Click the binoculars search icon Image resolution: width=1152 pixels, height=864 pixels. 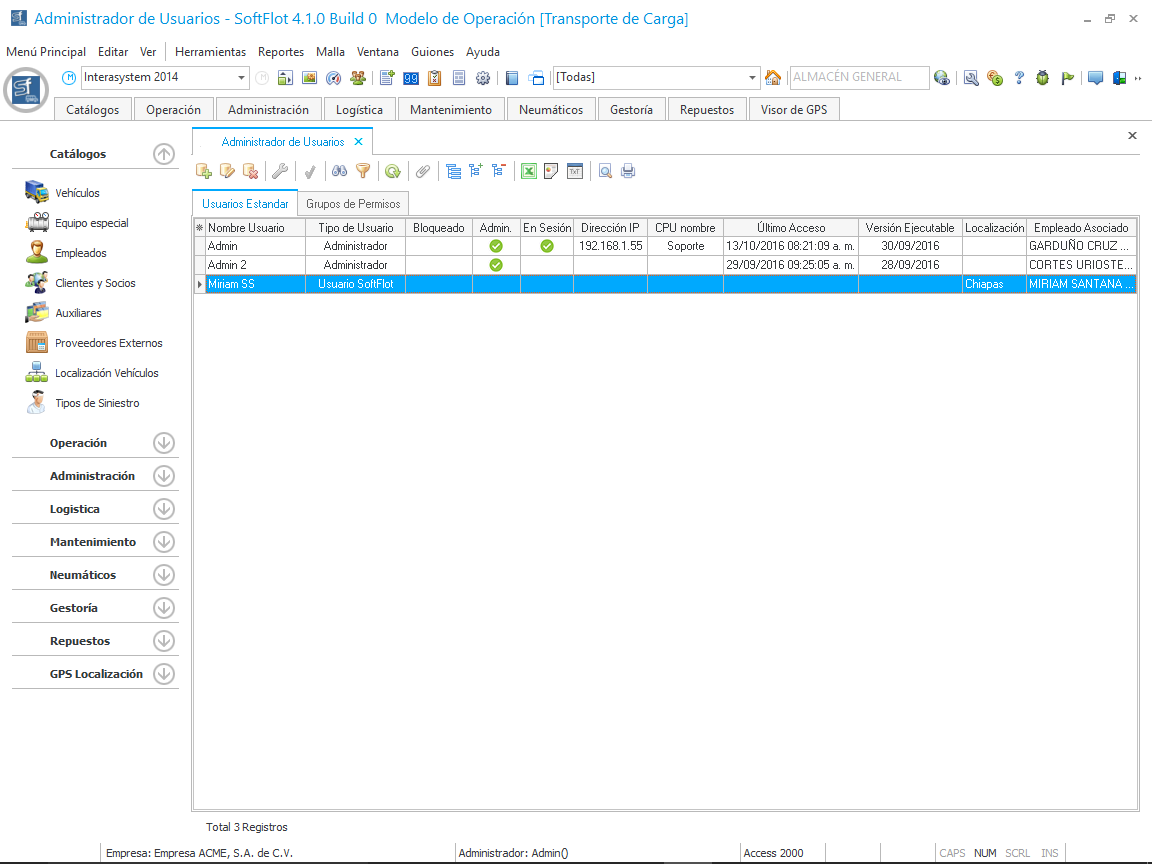point(340,171)
